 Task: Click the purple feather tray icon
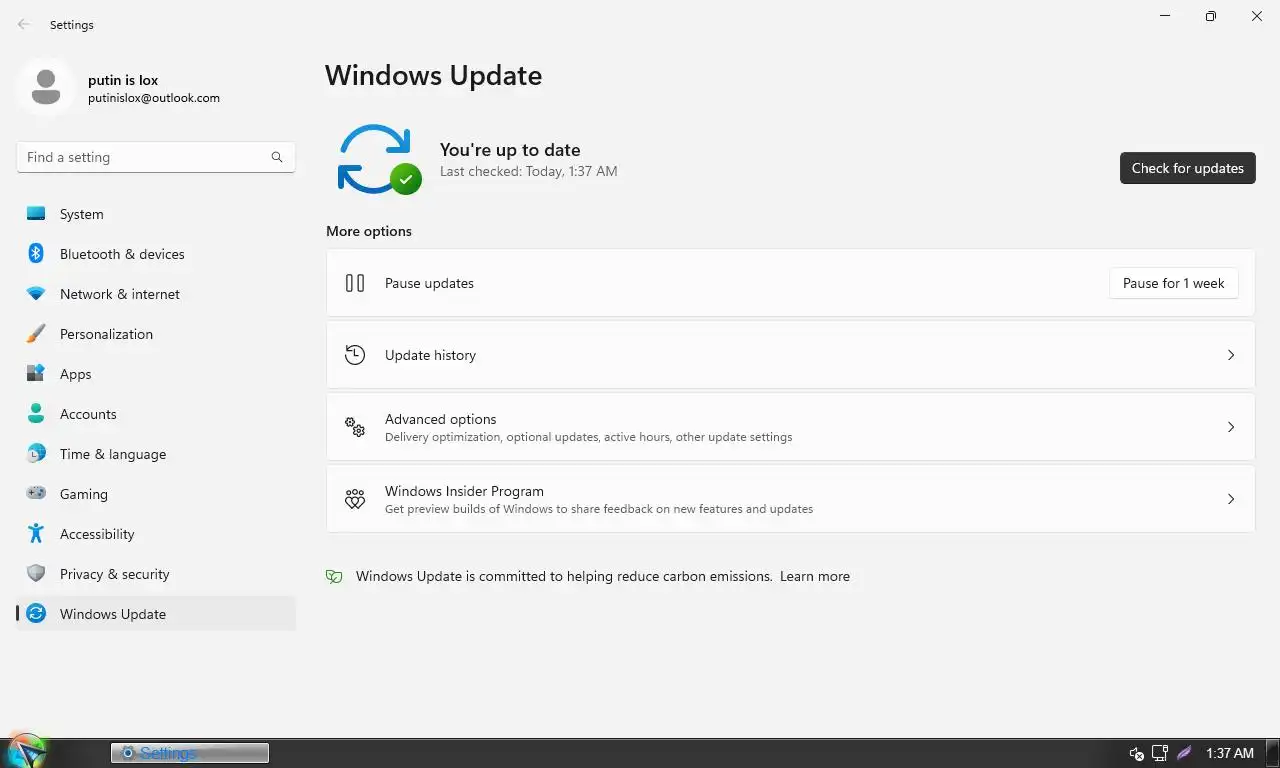tap(1184, 753)
